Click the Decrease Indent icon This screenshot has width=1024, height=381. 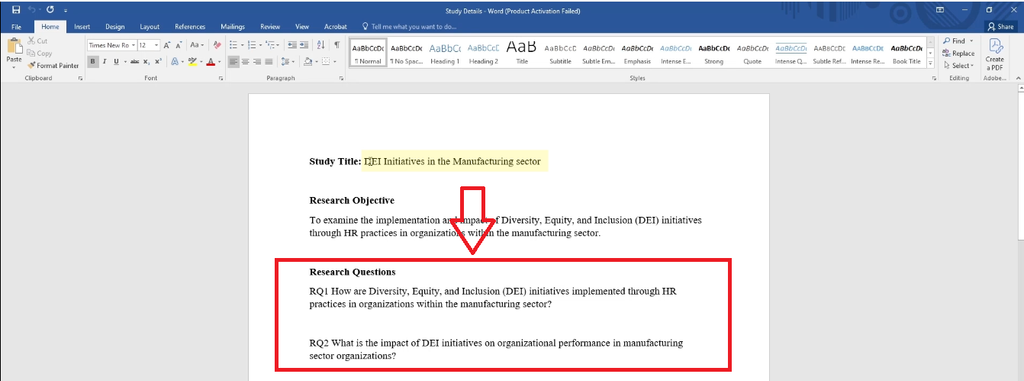(x=292, y=45)
